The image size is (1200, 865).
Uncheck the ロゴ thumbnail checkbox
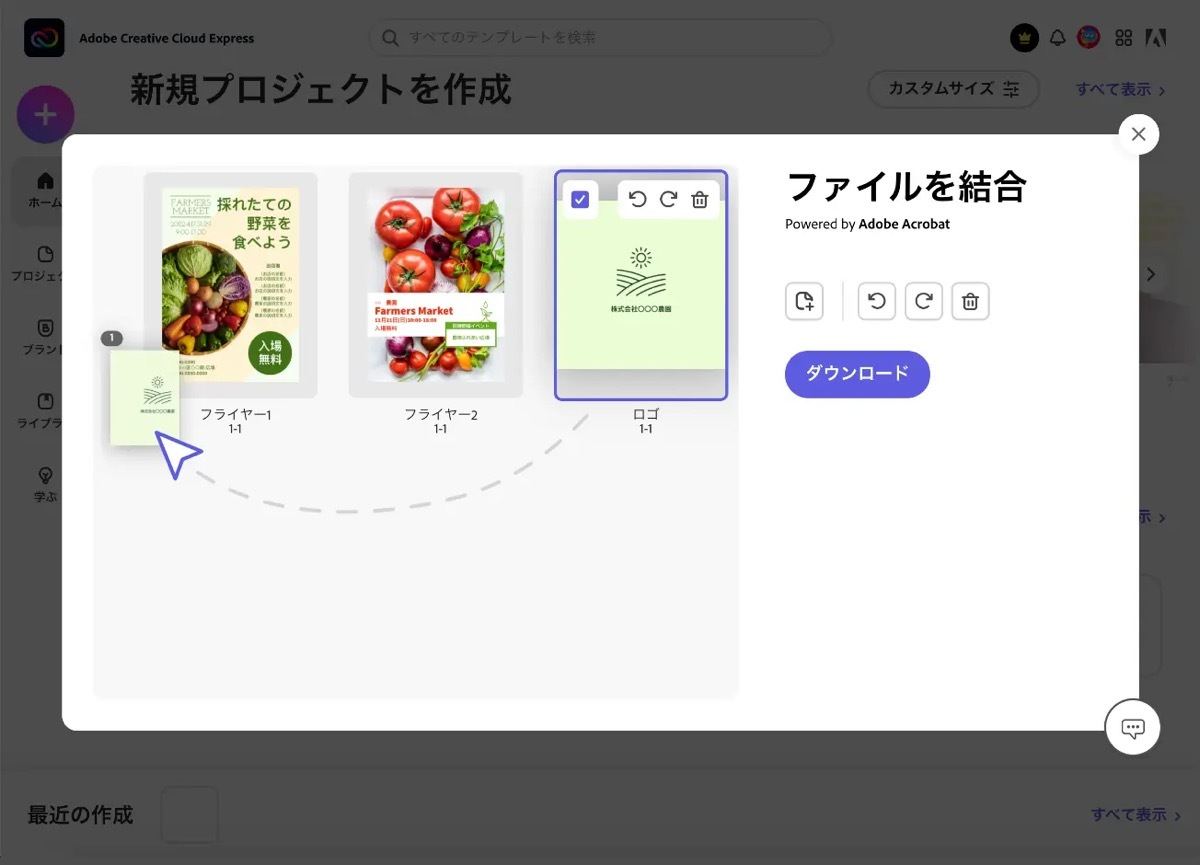coord(580,199)
